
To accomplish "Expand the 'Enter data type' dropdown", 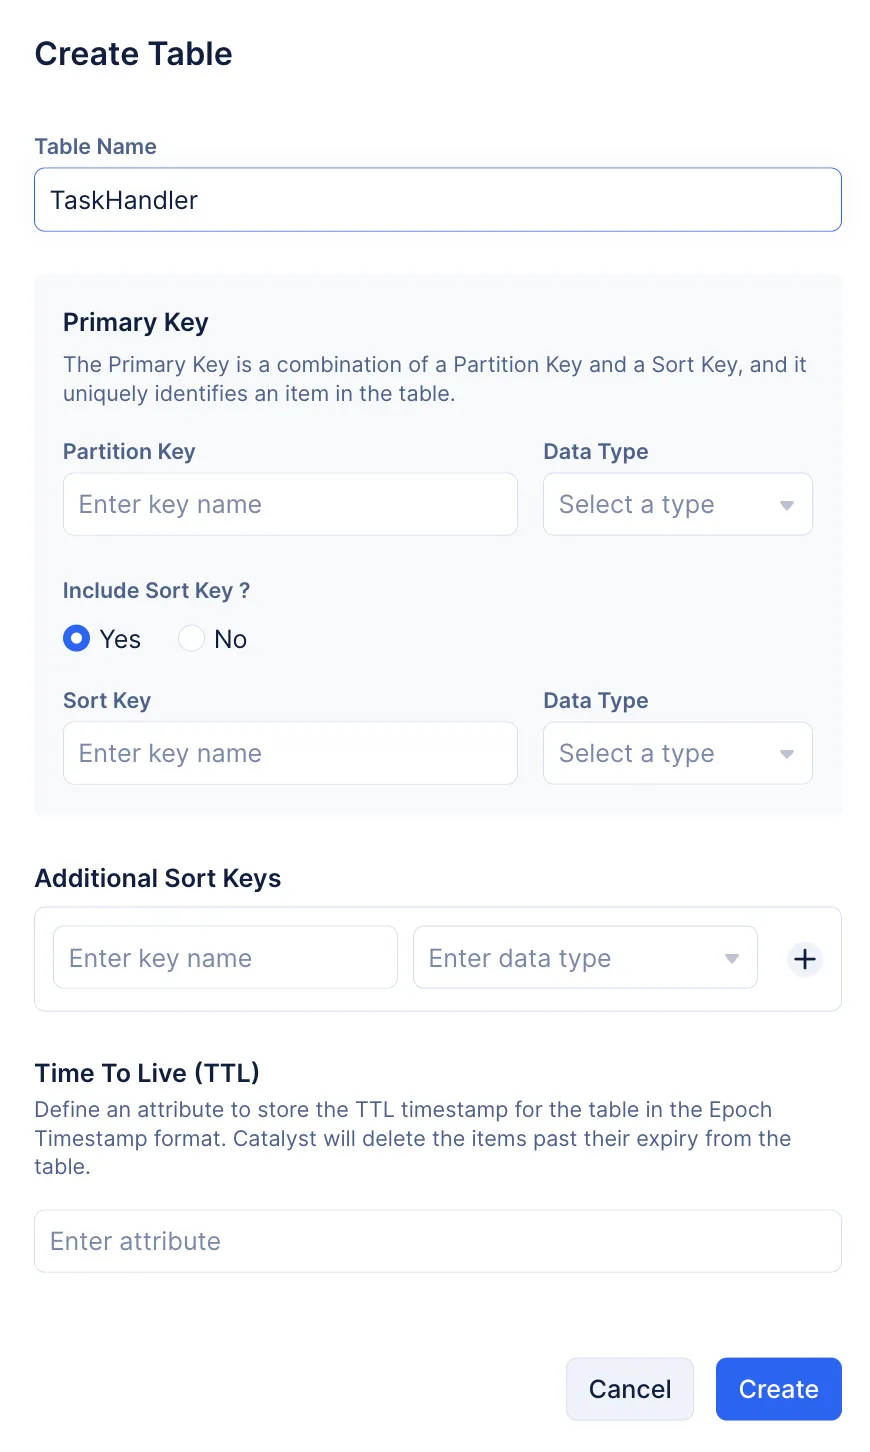I will (570, 959).
